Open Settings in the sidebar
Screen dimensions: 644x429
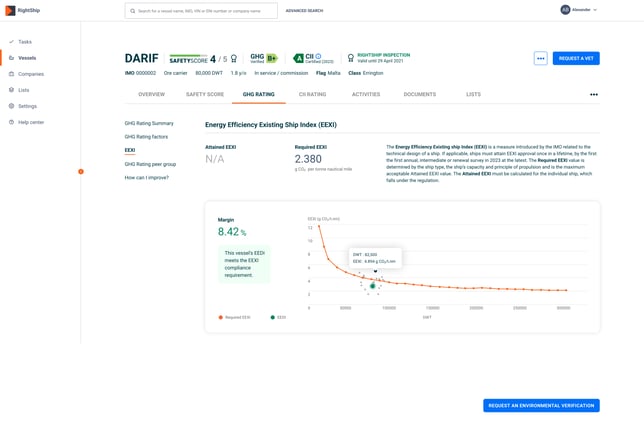click(28, 106)
